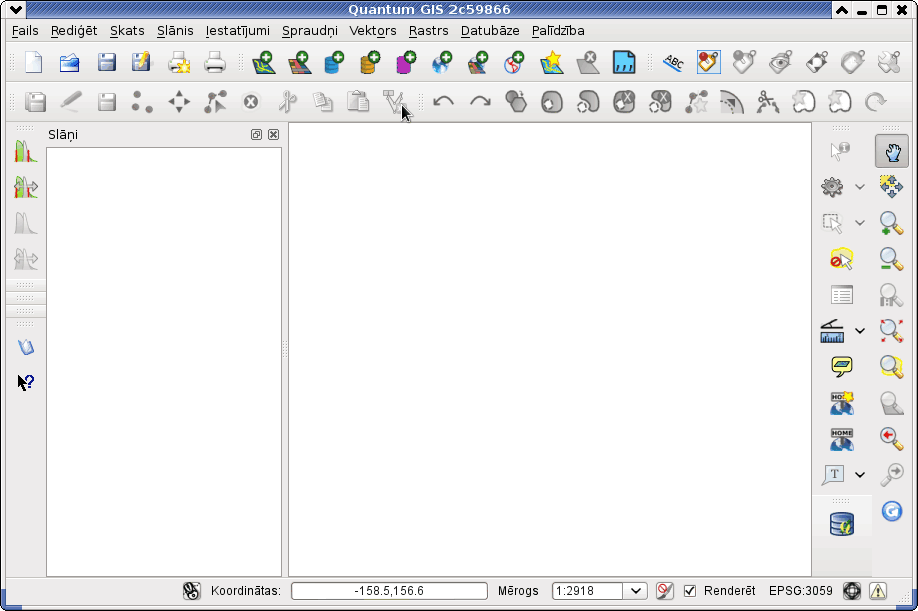Open new print composer

pos(179,62)
